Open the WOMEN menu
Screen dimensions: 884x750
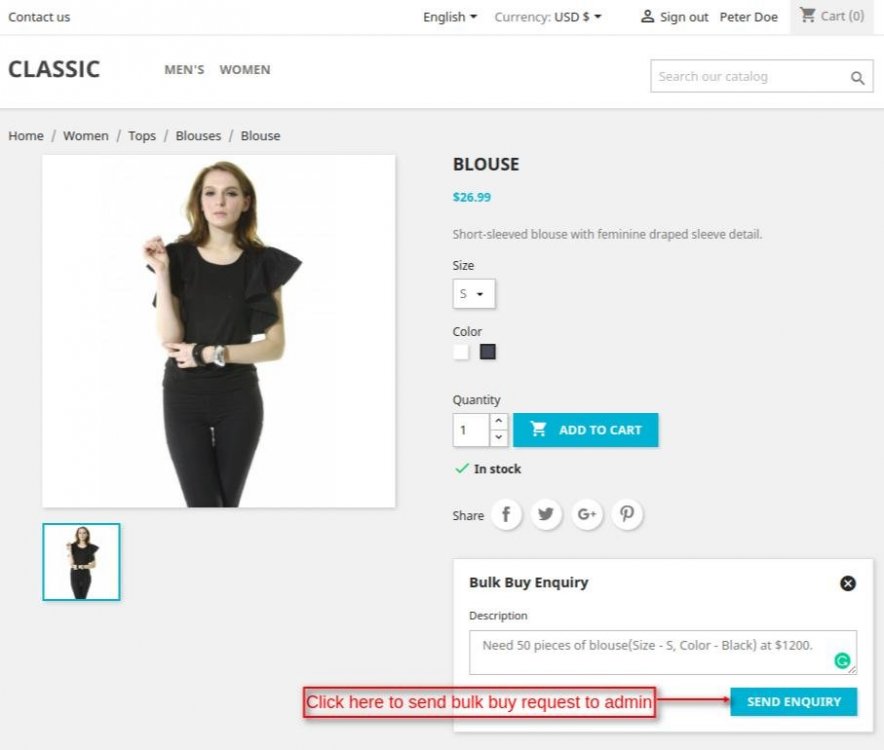coord(245,70)
